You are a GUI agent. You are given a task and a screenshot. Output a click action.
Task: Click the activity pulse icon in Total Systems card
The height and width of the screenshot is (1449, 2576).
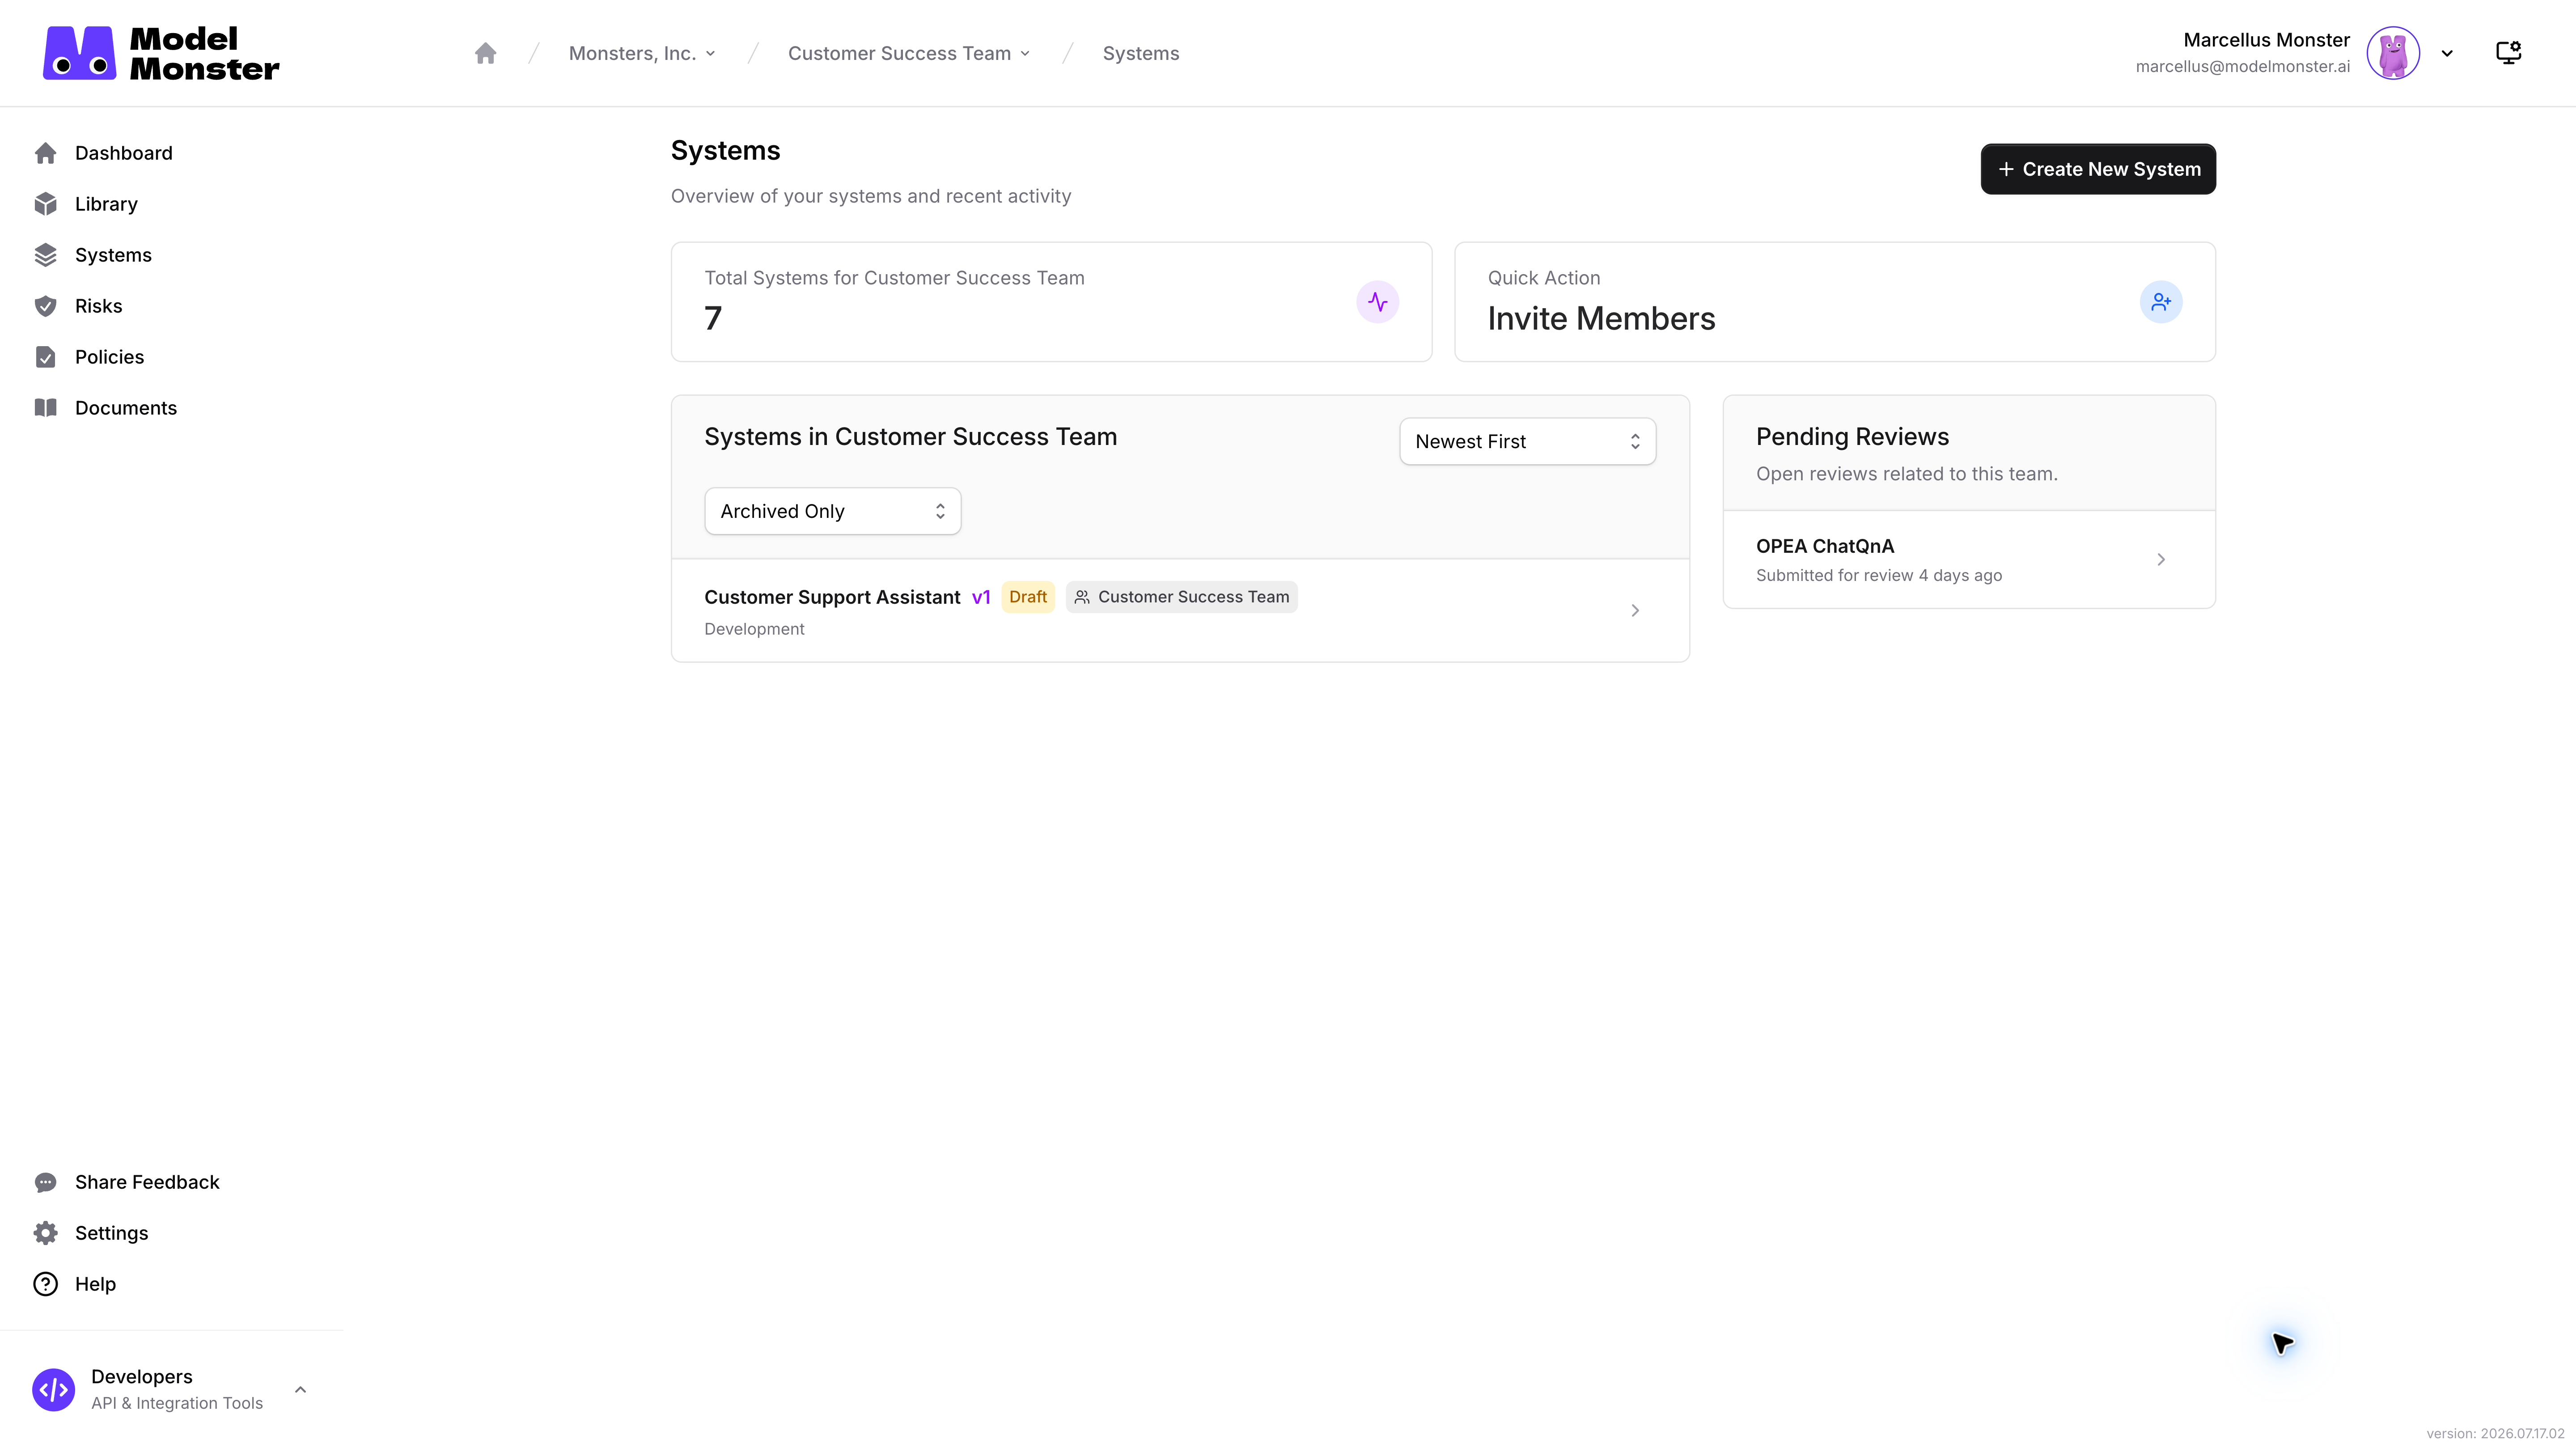[1377, 302]
